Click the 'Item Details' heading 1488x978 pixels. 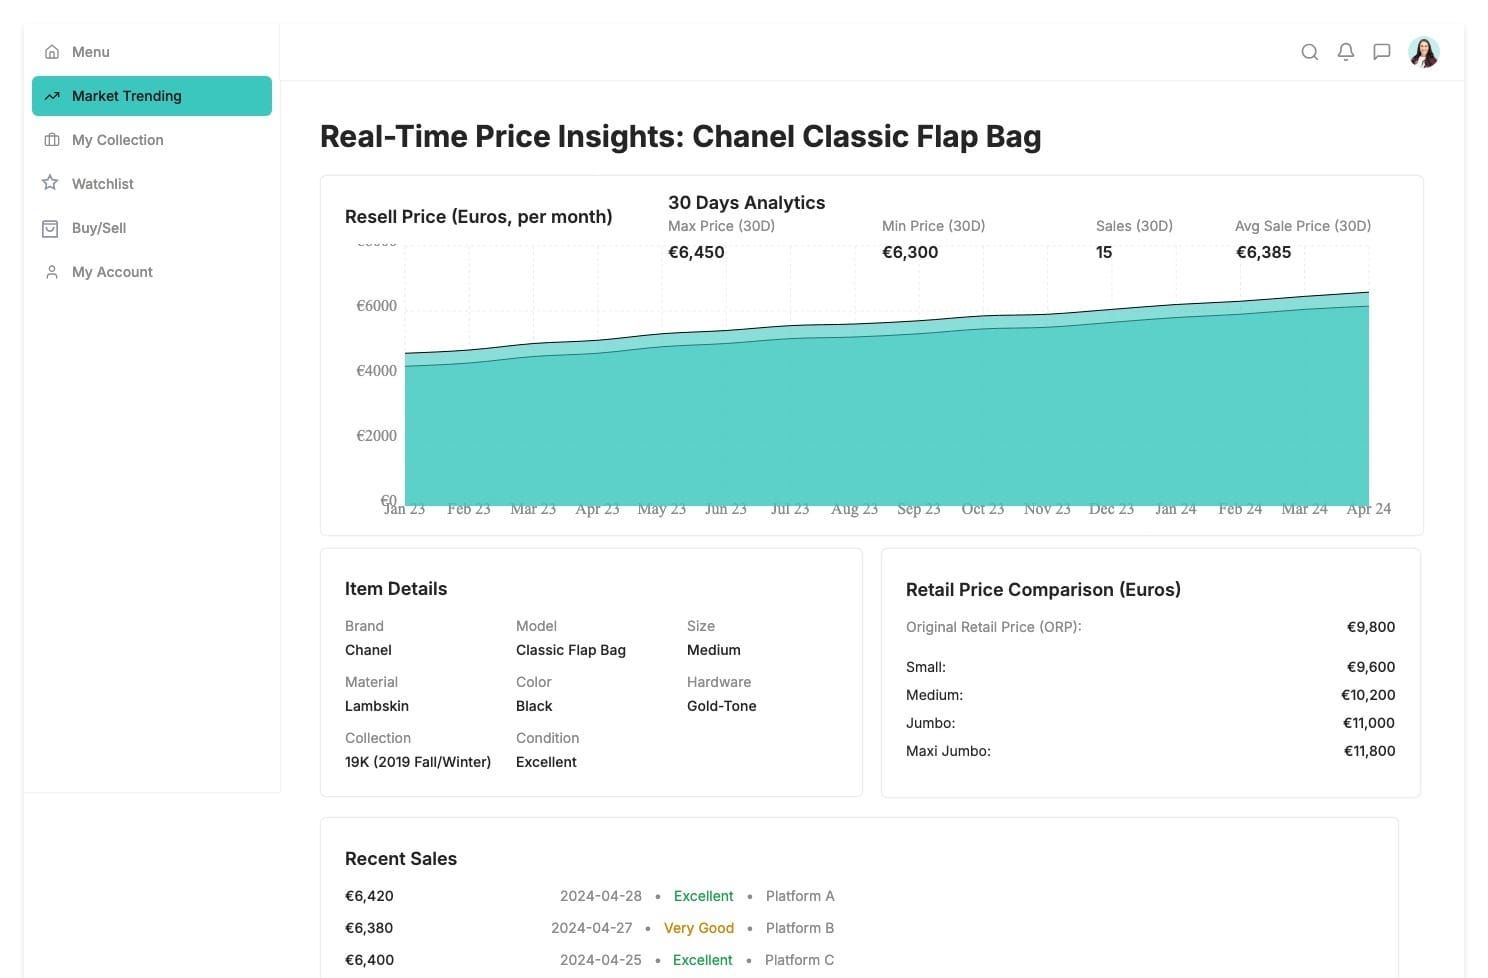(396, 589)
